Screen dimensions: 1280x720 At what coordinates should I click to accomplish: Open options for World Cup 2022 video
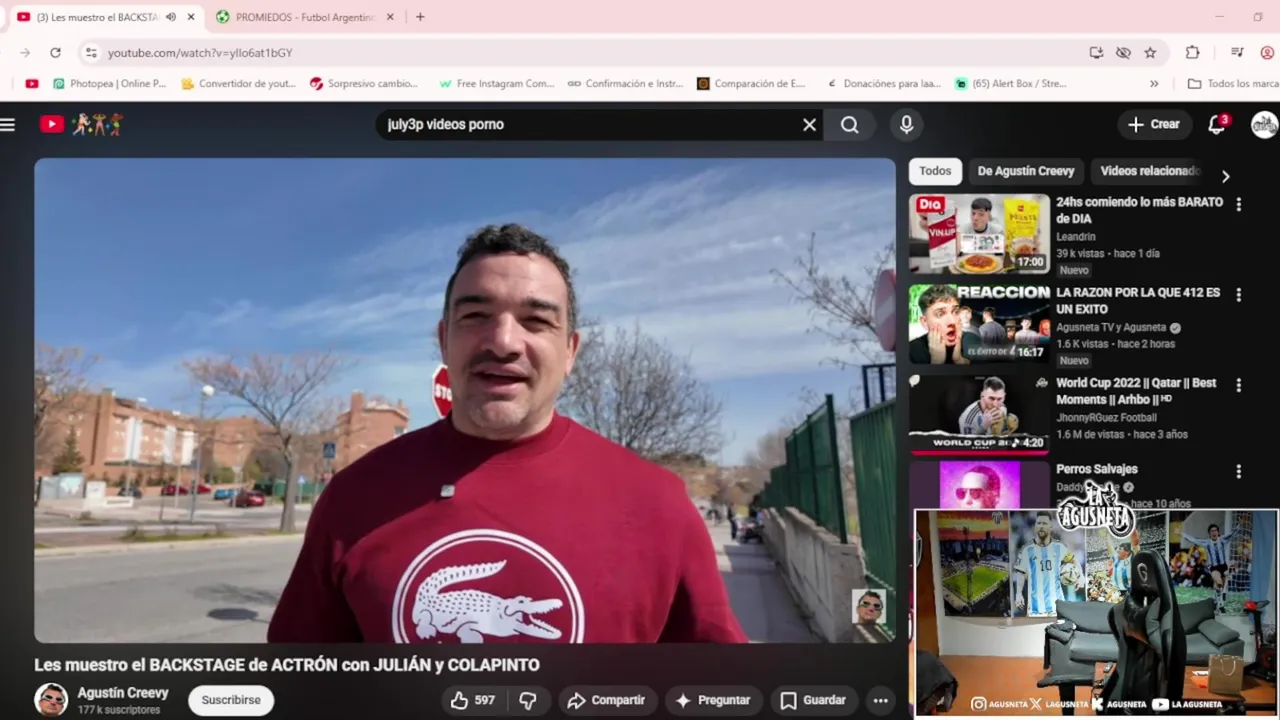[x=1239, y=385]
